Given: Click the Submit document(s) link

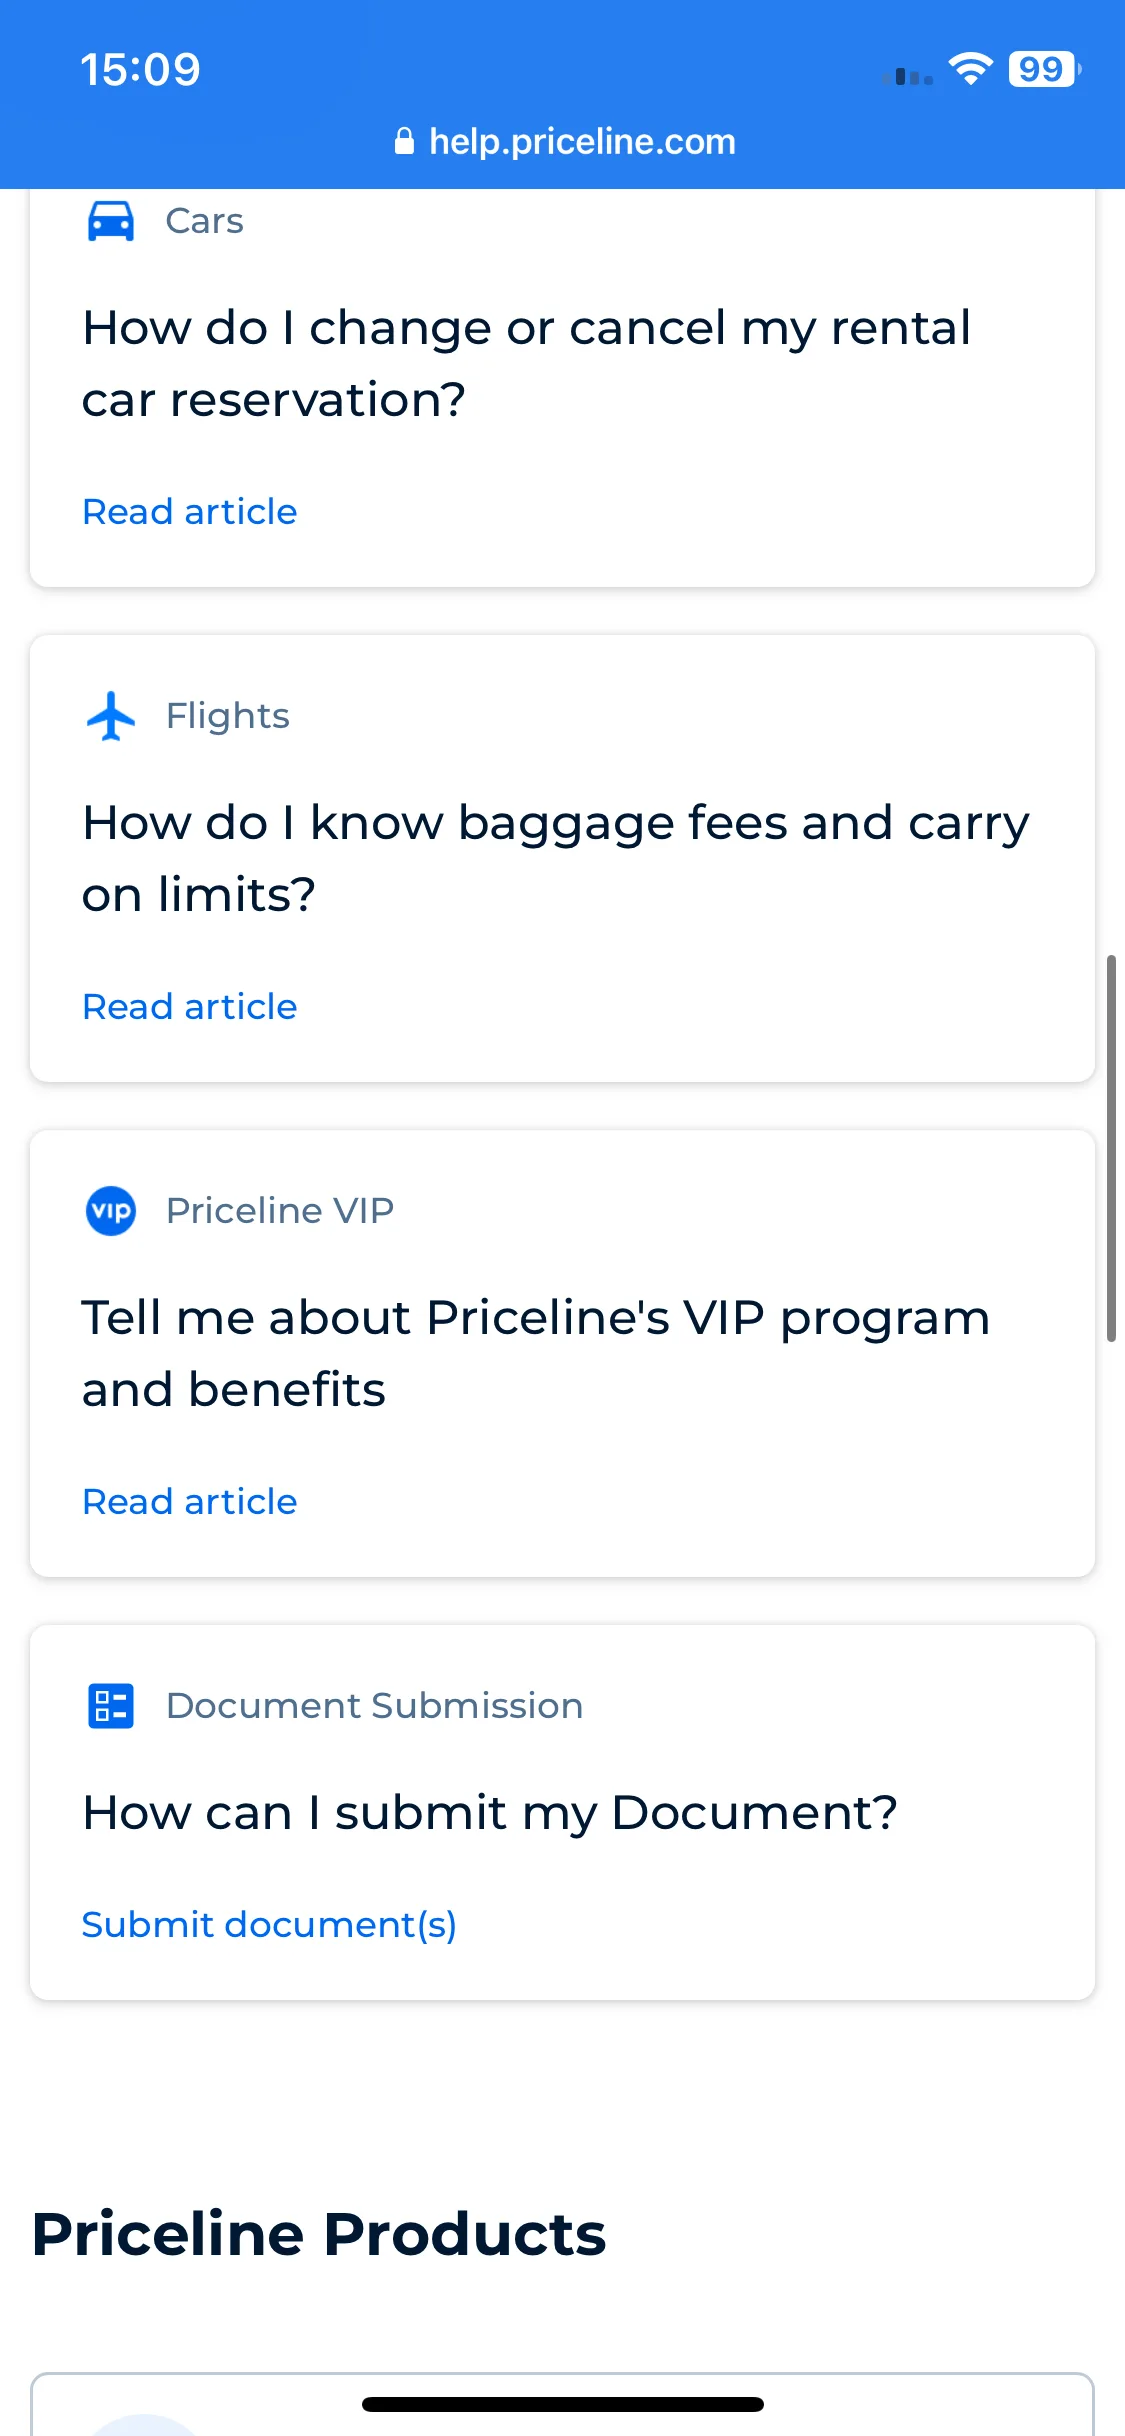Looking at the screenshot, I should point(269,1925).
